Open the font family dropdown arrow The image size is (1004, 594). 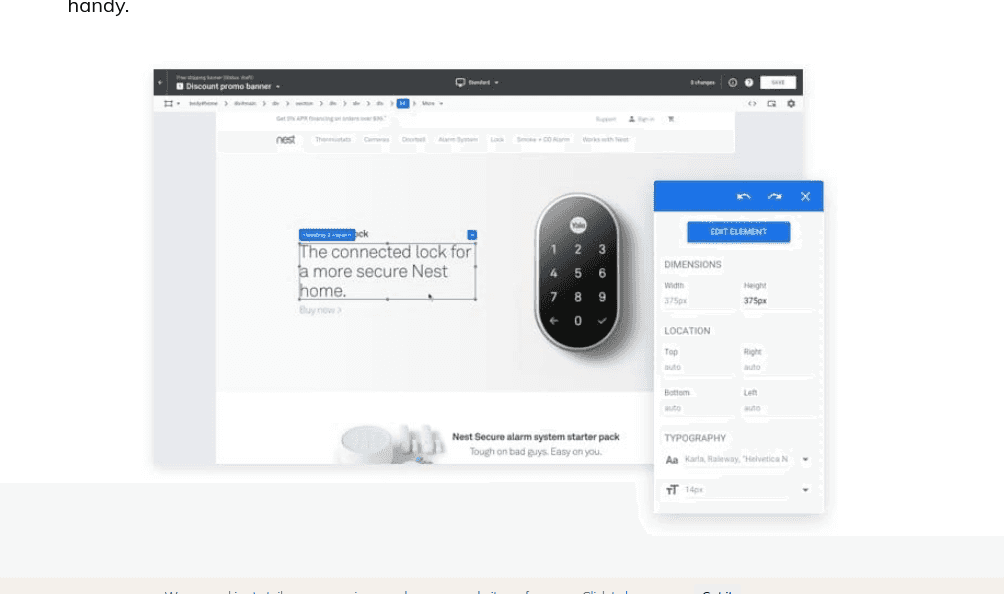tap(806, 460)
